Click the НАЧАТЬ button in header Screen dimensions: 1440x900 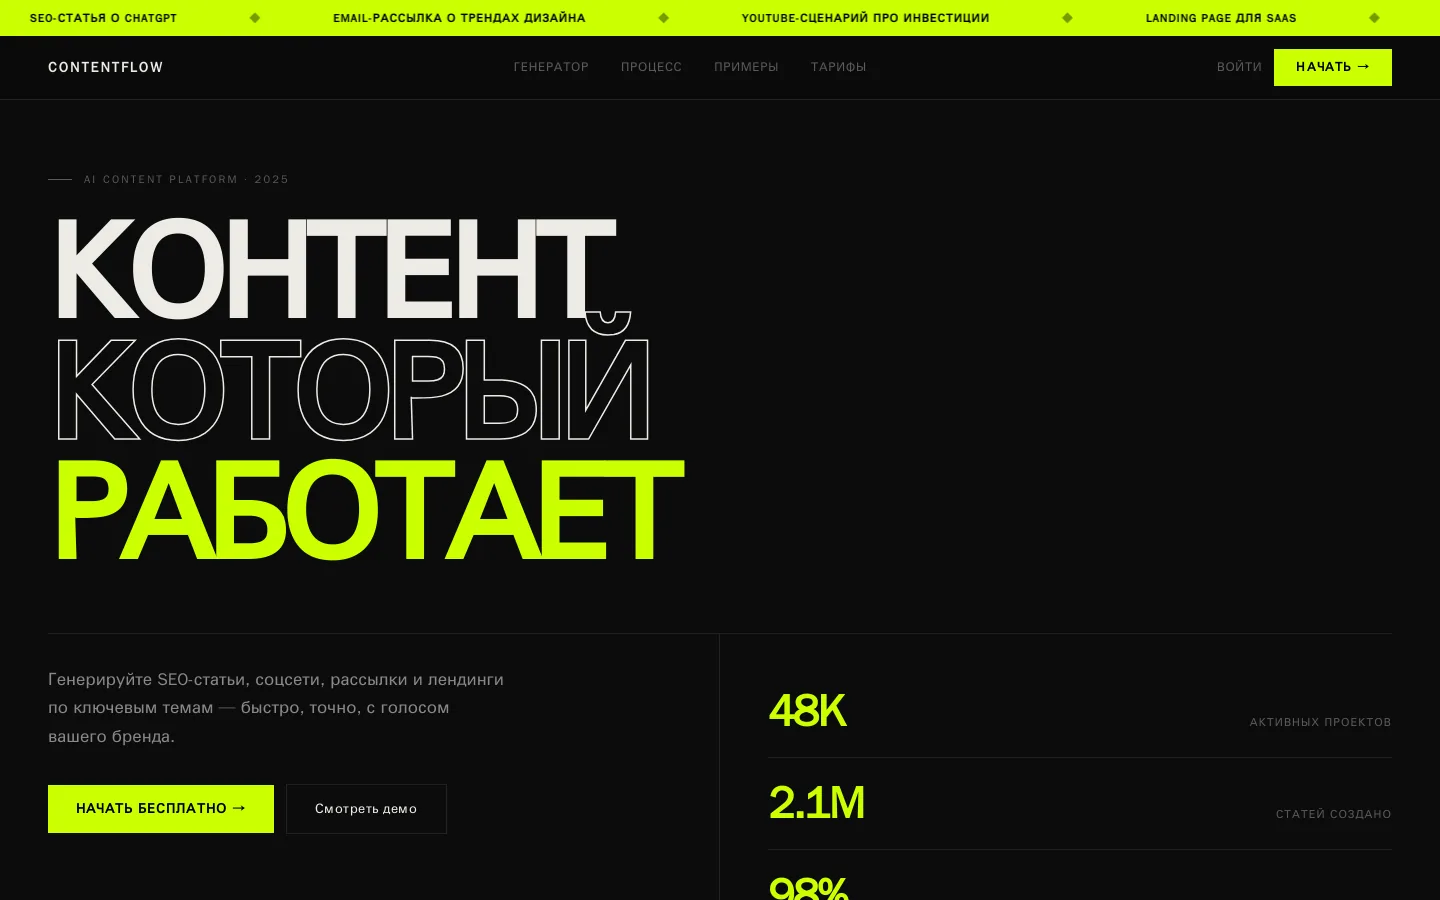tap(1333, 67)
